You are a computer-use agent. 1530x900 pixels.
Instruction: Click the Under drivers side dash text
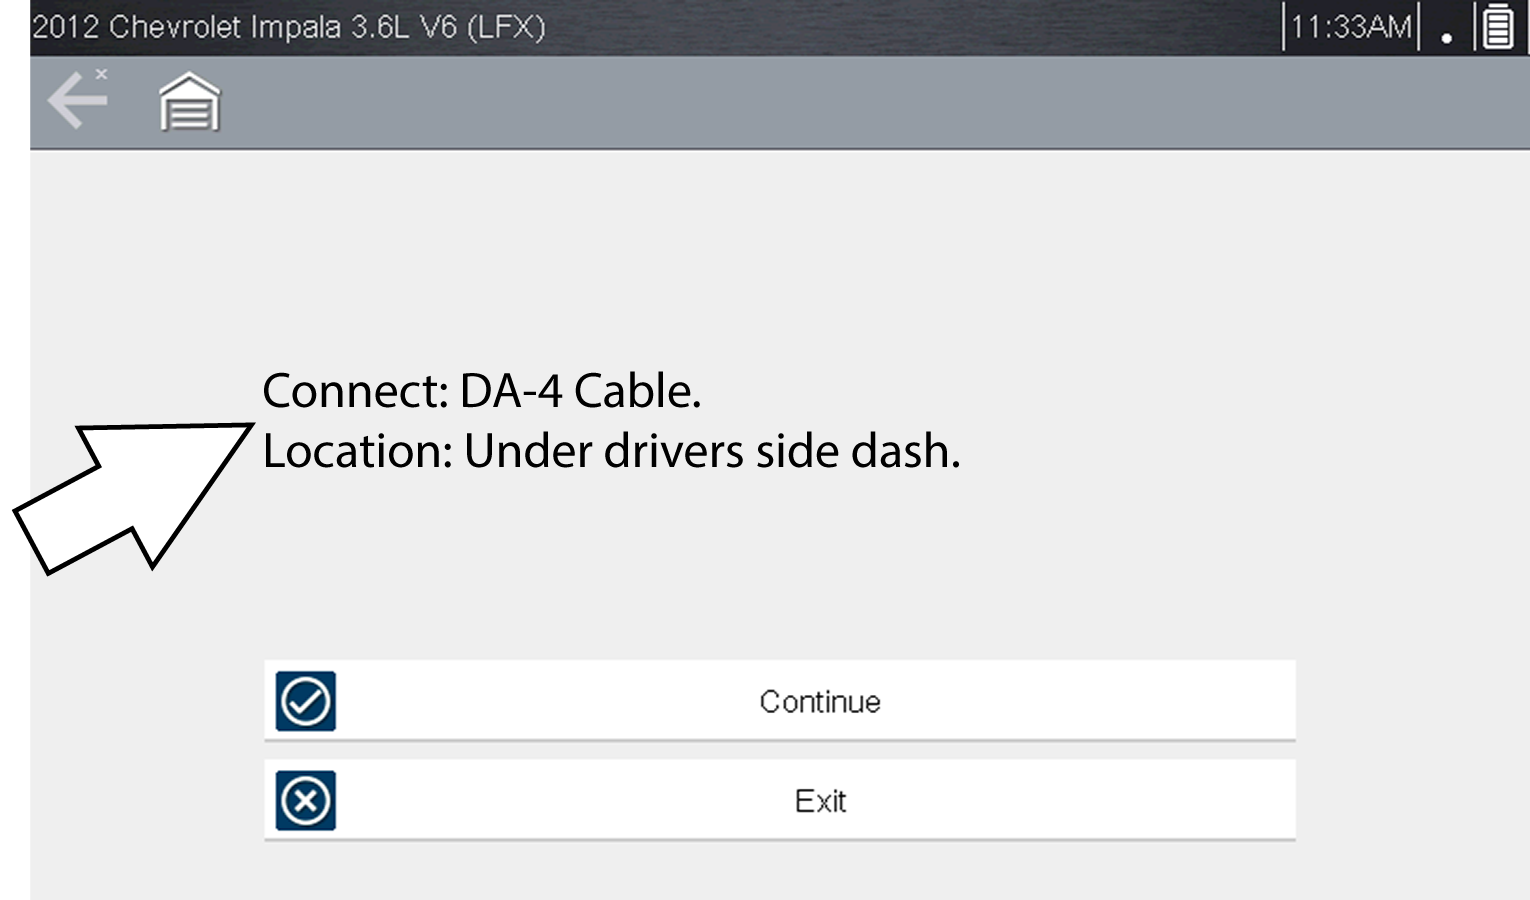[x=712, y=452]
